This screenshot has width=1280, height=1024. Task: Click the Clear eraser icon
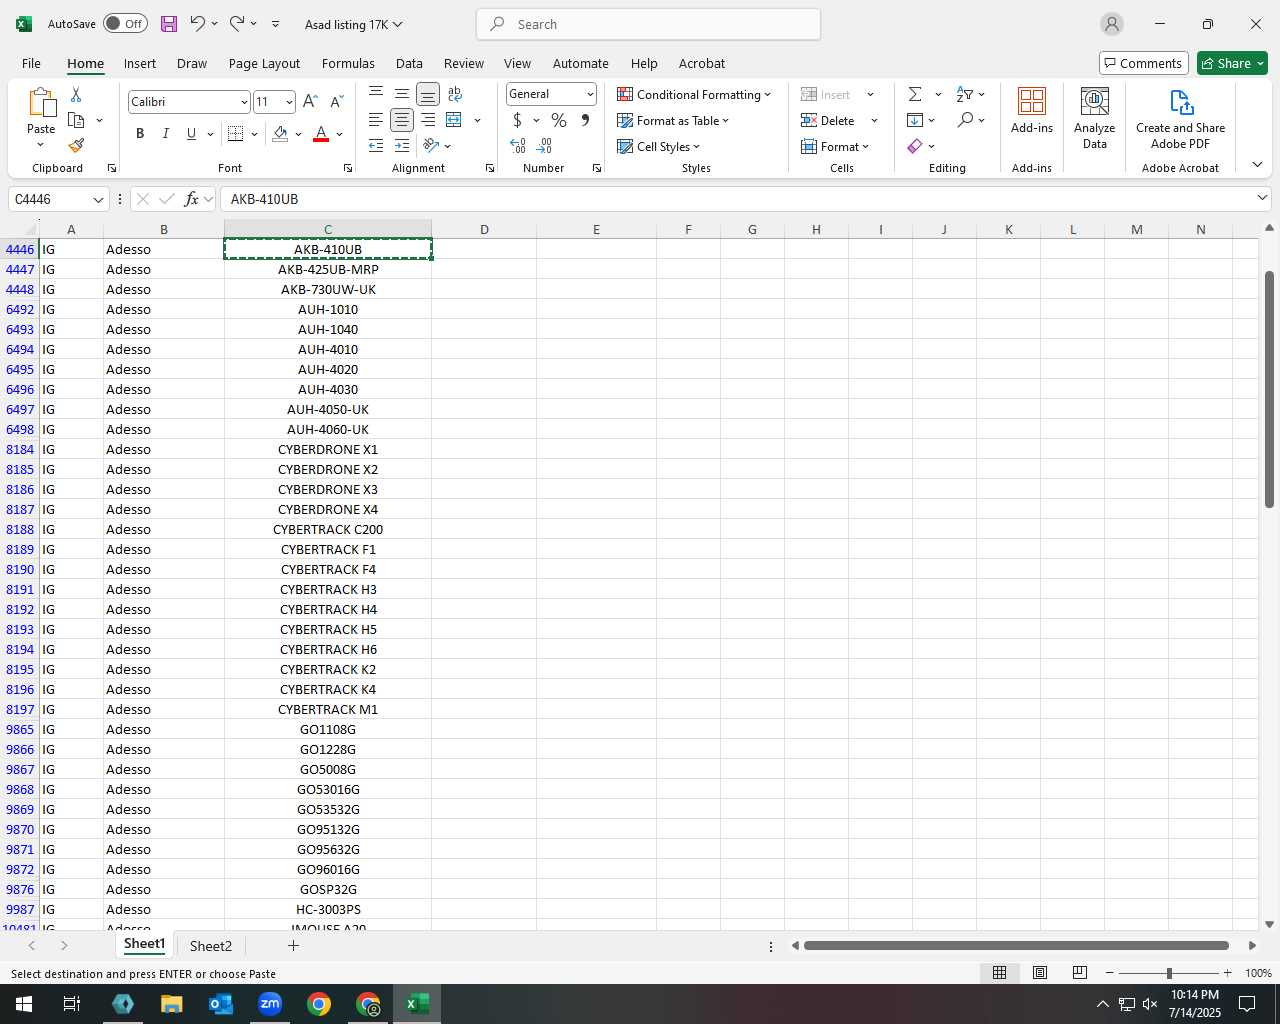[x=915, y=146]
